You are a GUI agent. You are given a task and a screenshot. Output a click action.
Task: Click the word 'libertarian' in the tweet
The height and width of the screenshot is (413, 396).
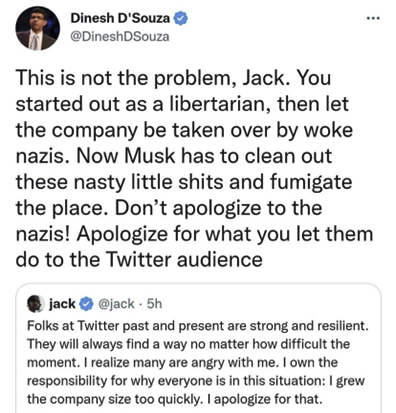pos(220,104)
